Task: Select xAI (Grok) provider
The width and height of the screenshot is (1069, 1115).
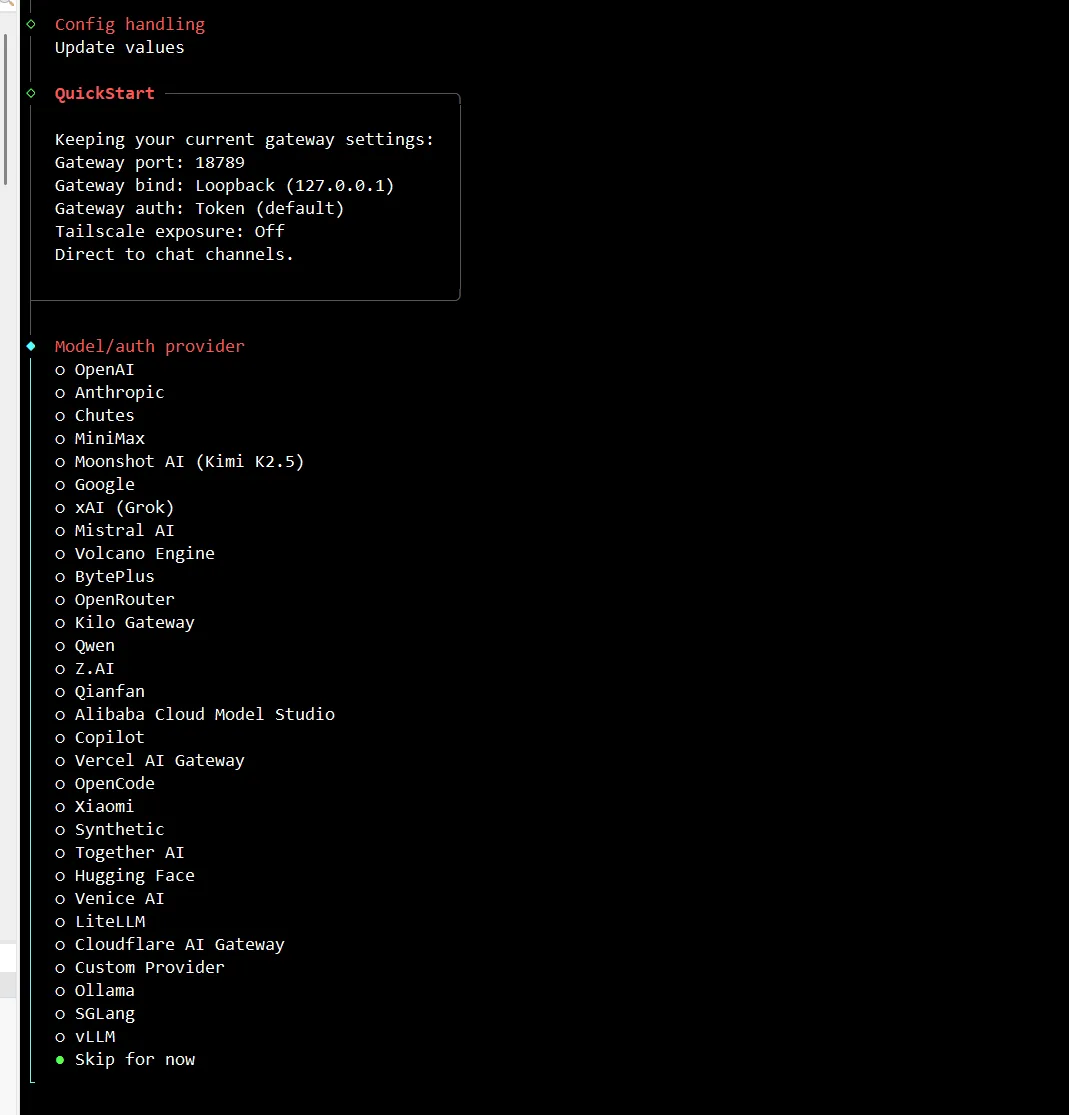Action: pyautogui.click(x=115, y=508)
